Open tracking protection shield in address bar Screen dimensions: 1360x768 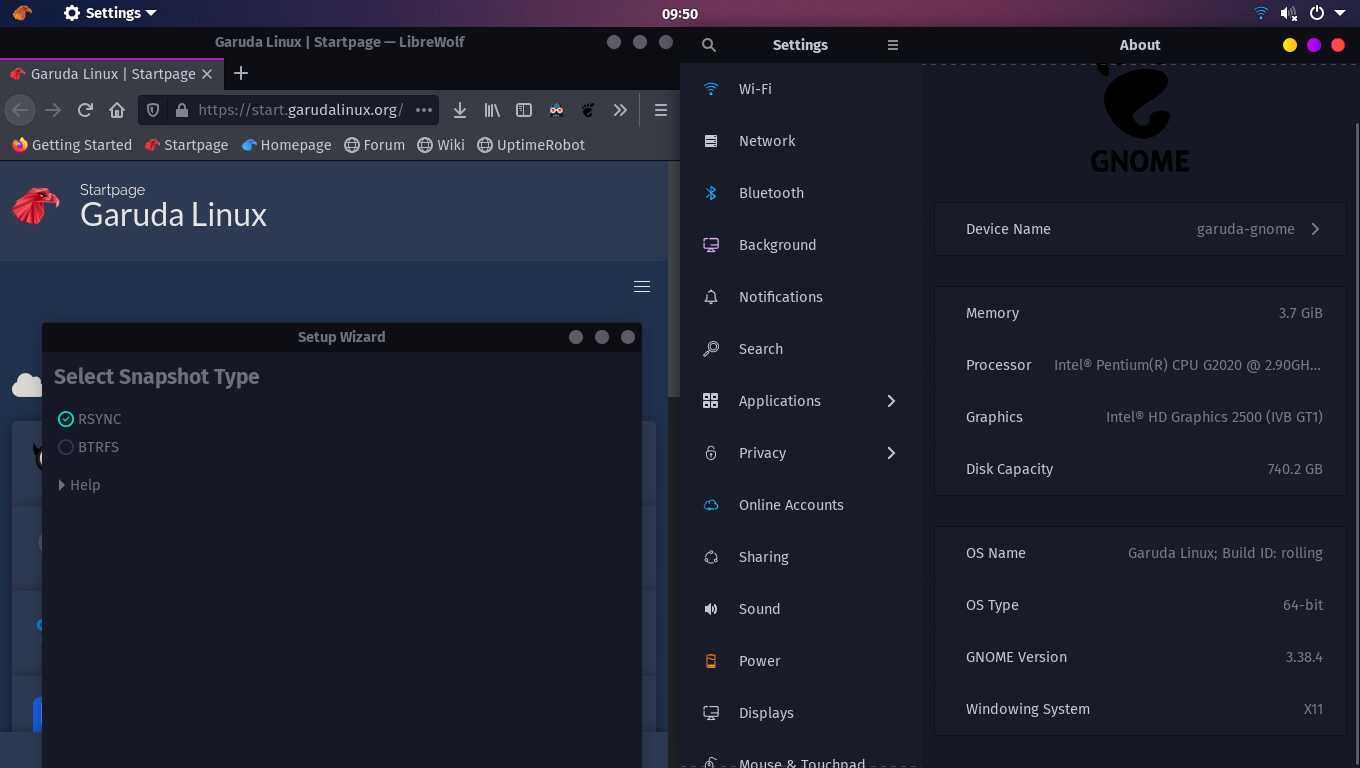click(153, 110)
